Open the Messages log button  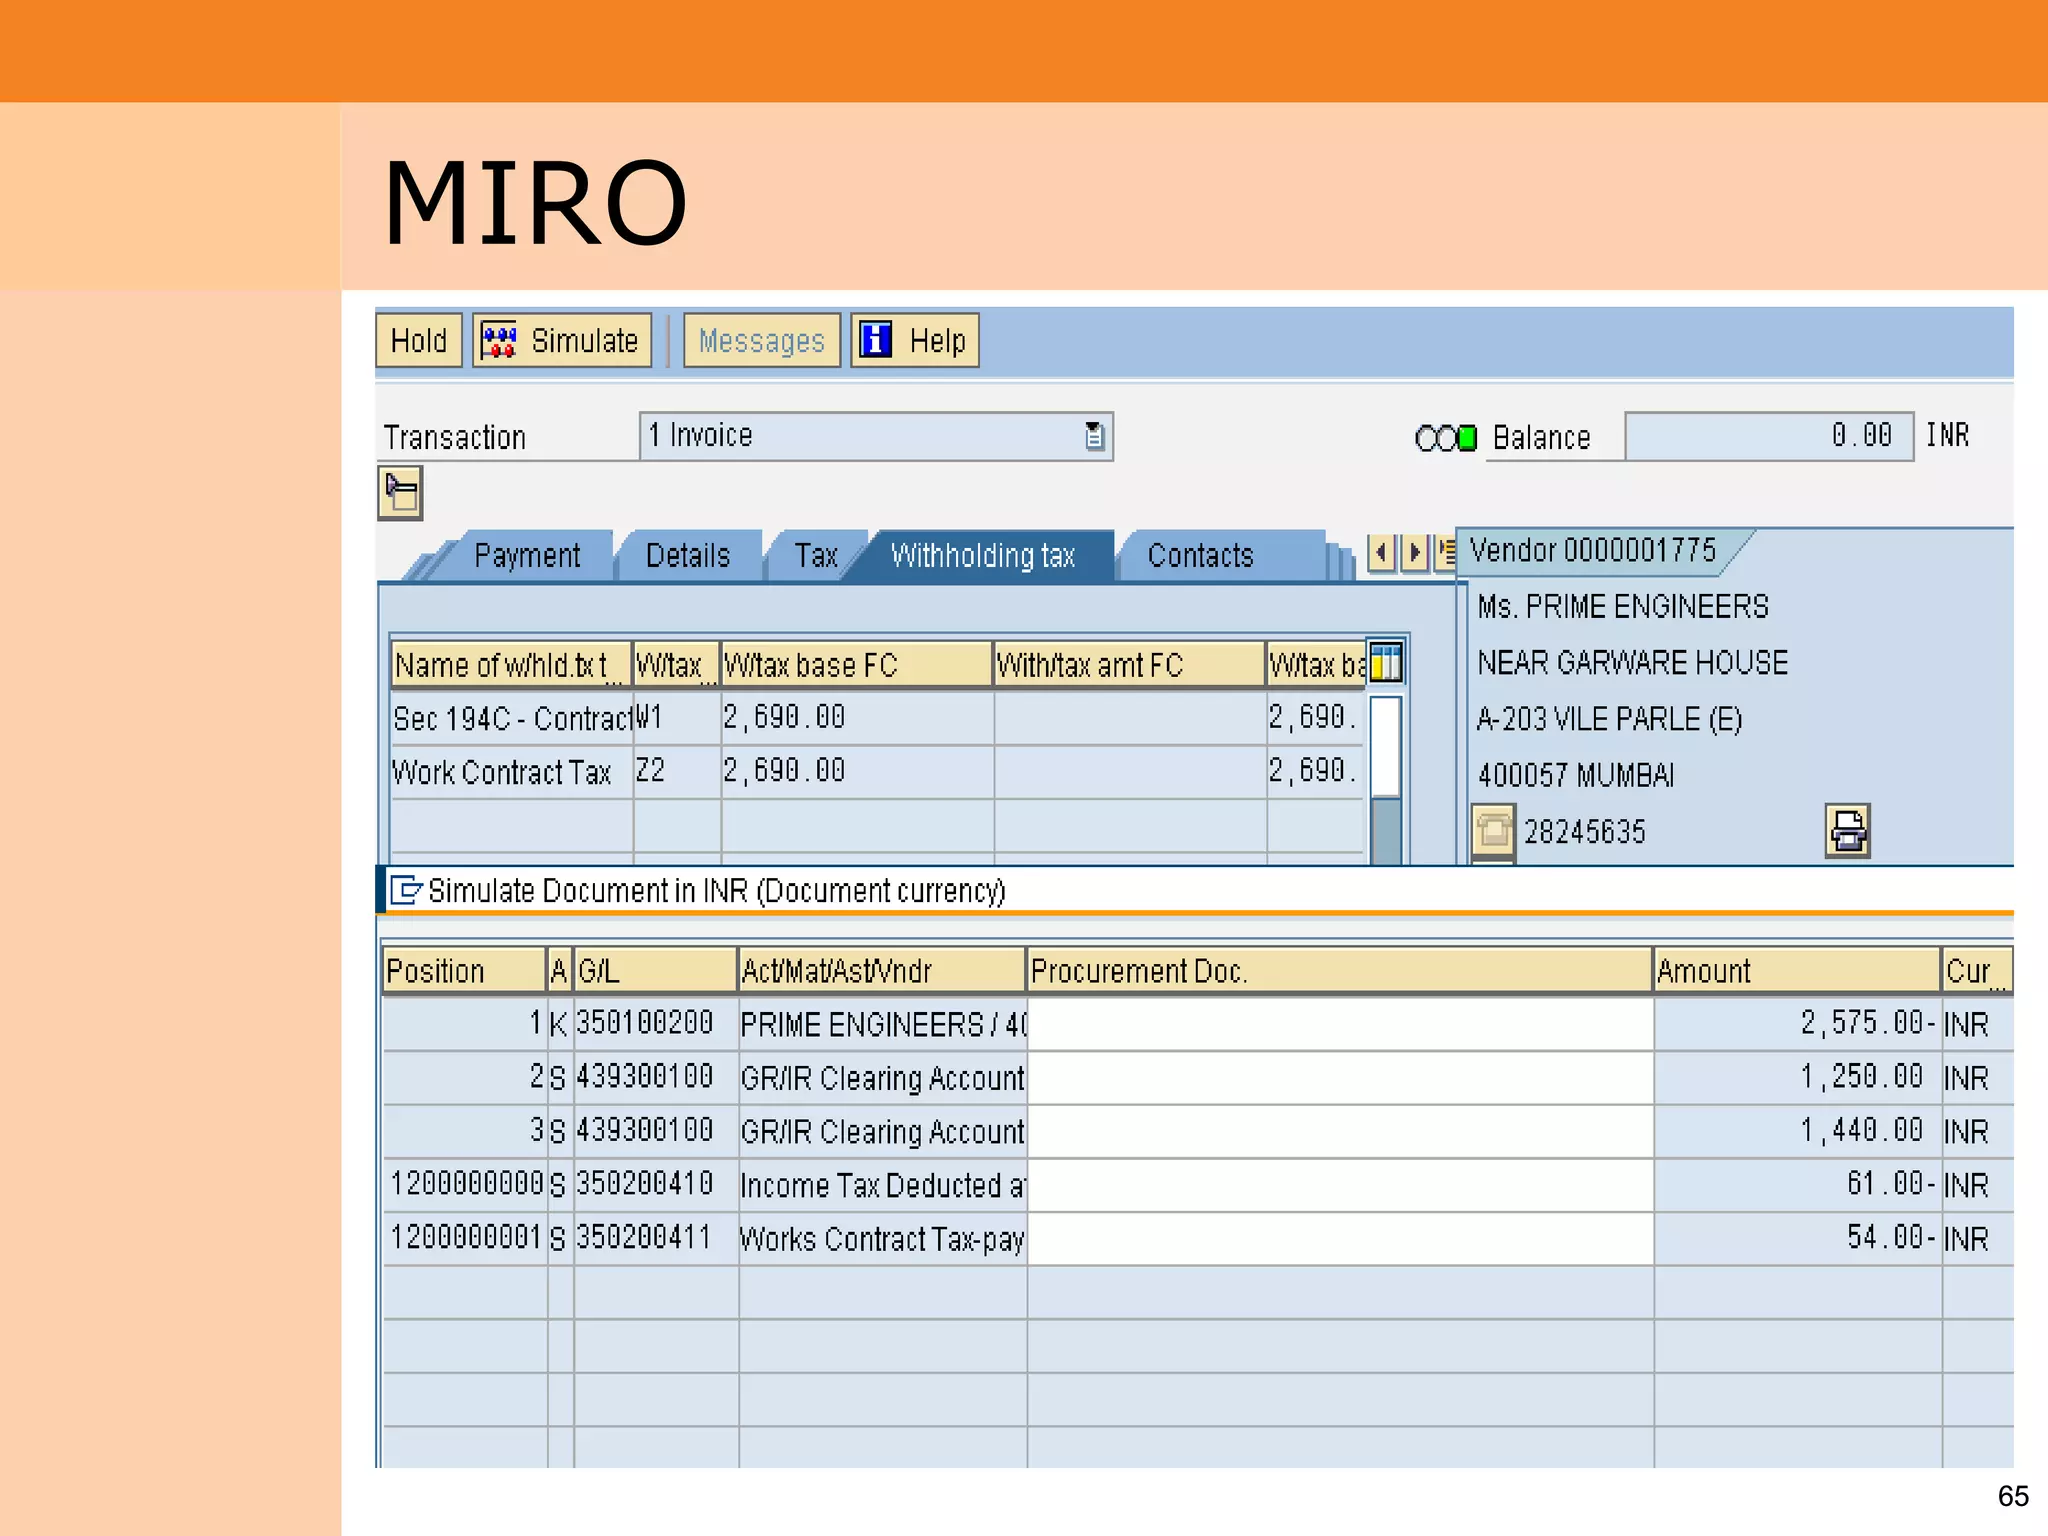pos(762,341)
